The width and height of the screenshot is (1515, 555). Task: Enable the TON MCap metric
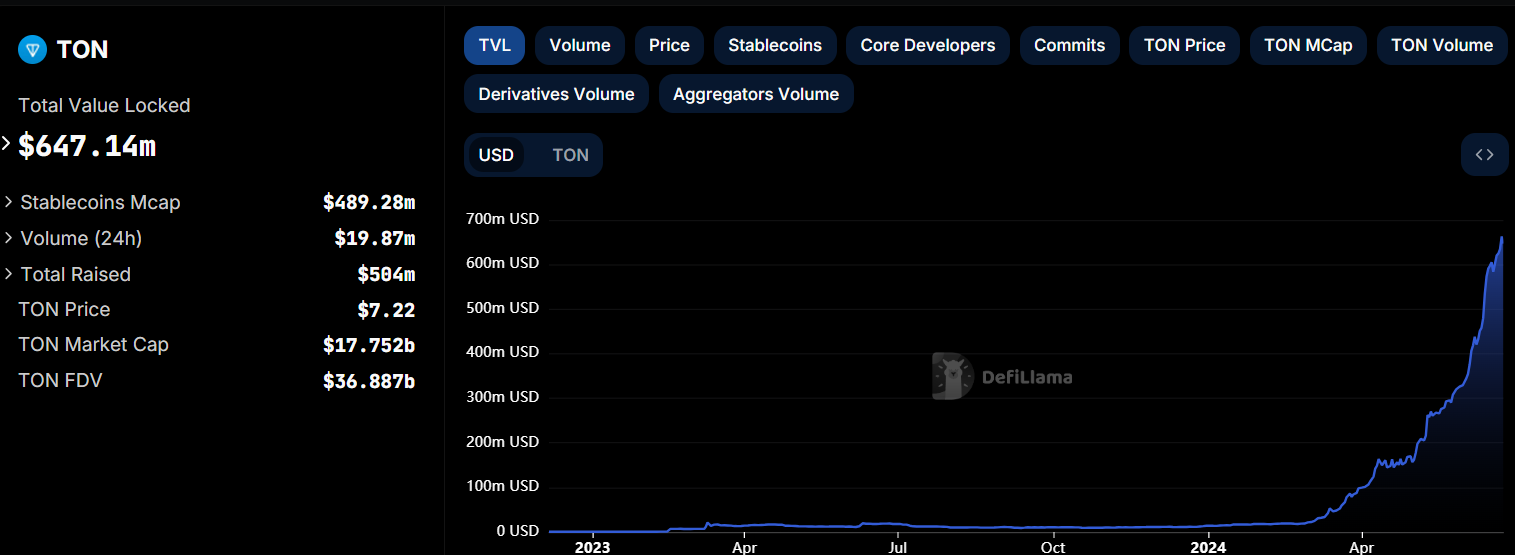[1308, 45]
